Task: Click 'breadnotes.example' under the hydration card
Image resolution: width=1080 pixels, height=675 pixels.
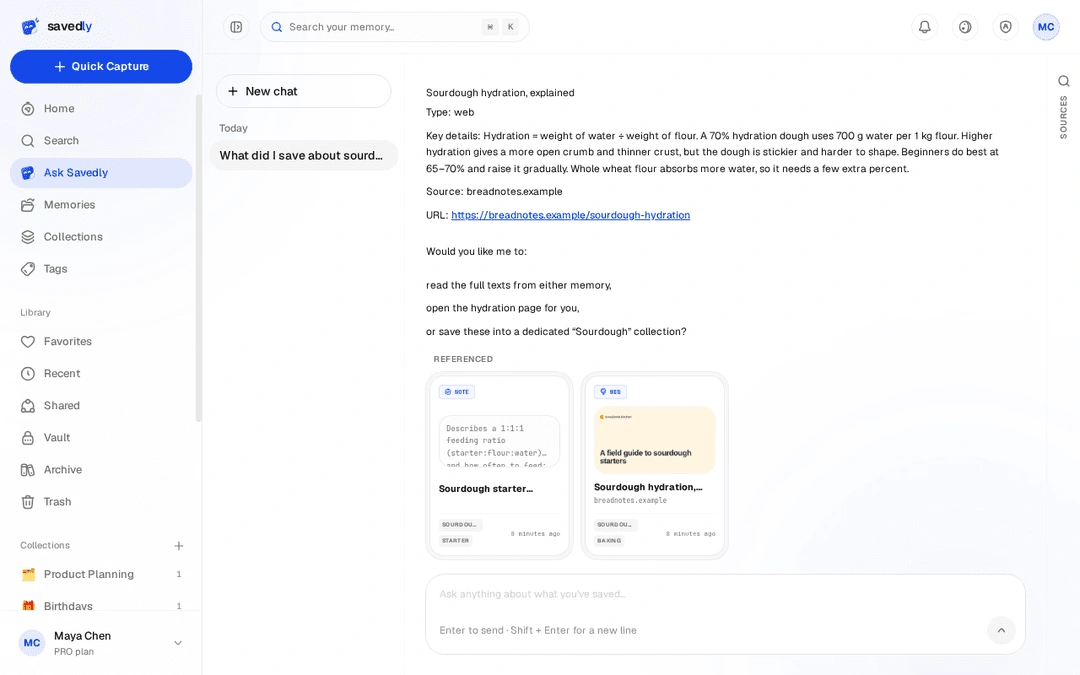Action: click(x=630, y=501)
